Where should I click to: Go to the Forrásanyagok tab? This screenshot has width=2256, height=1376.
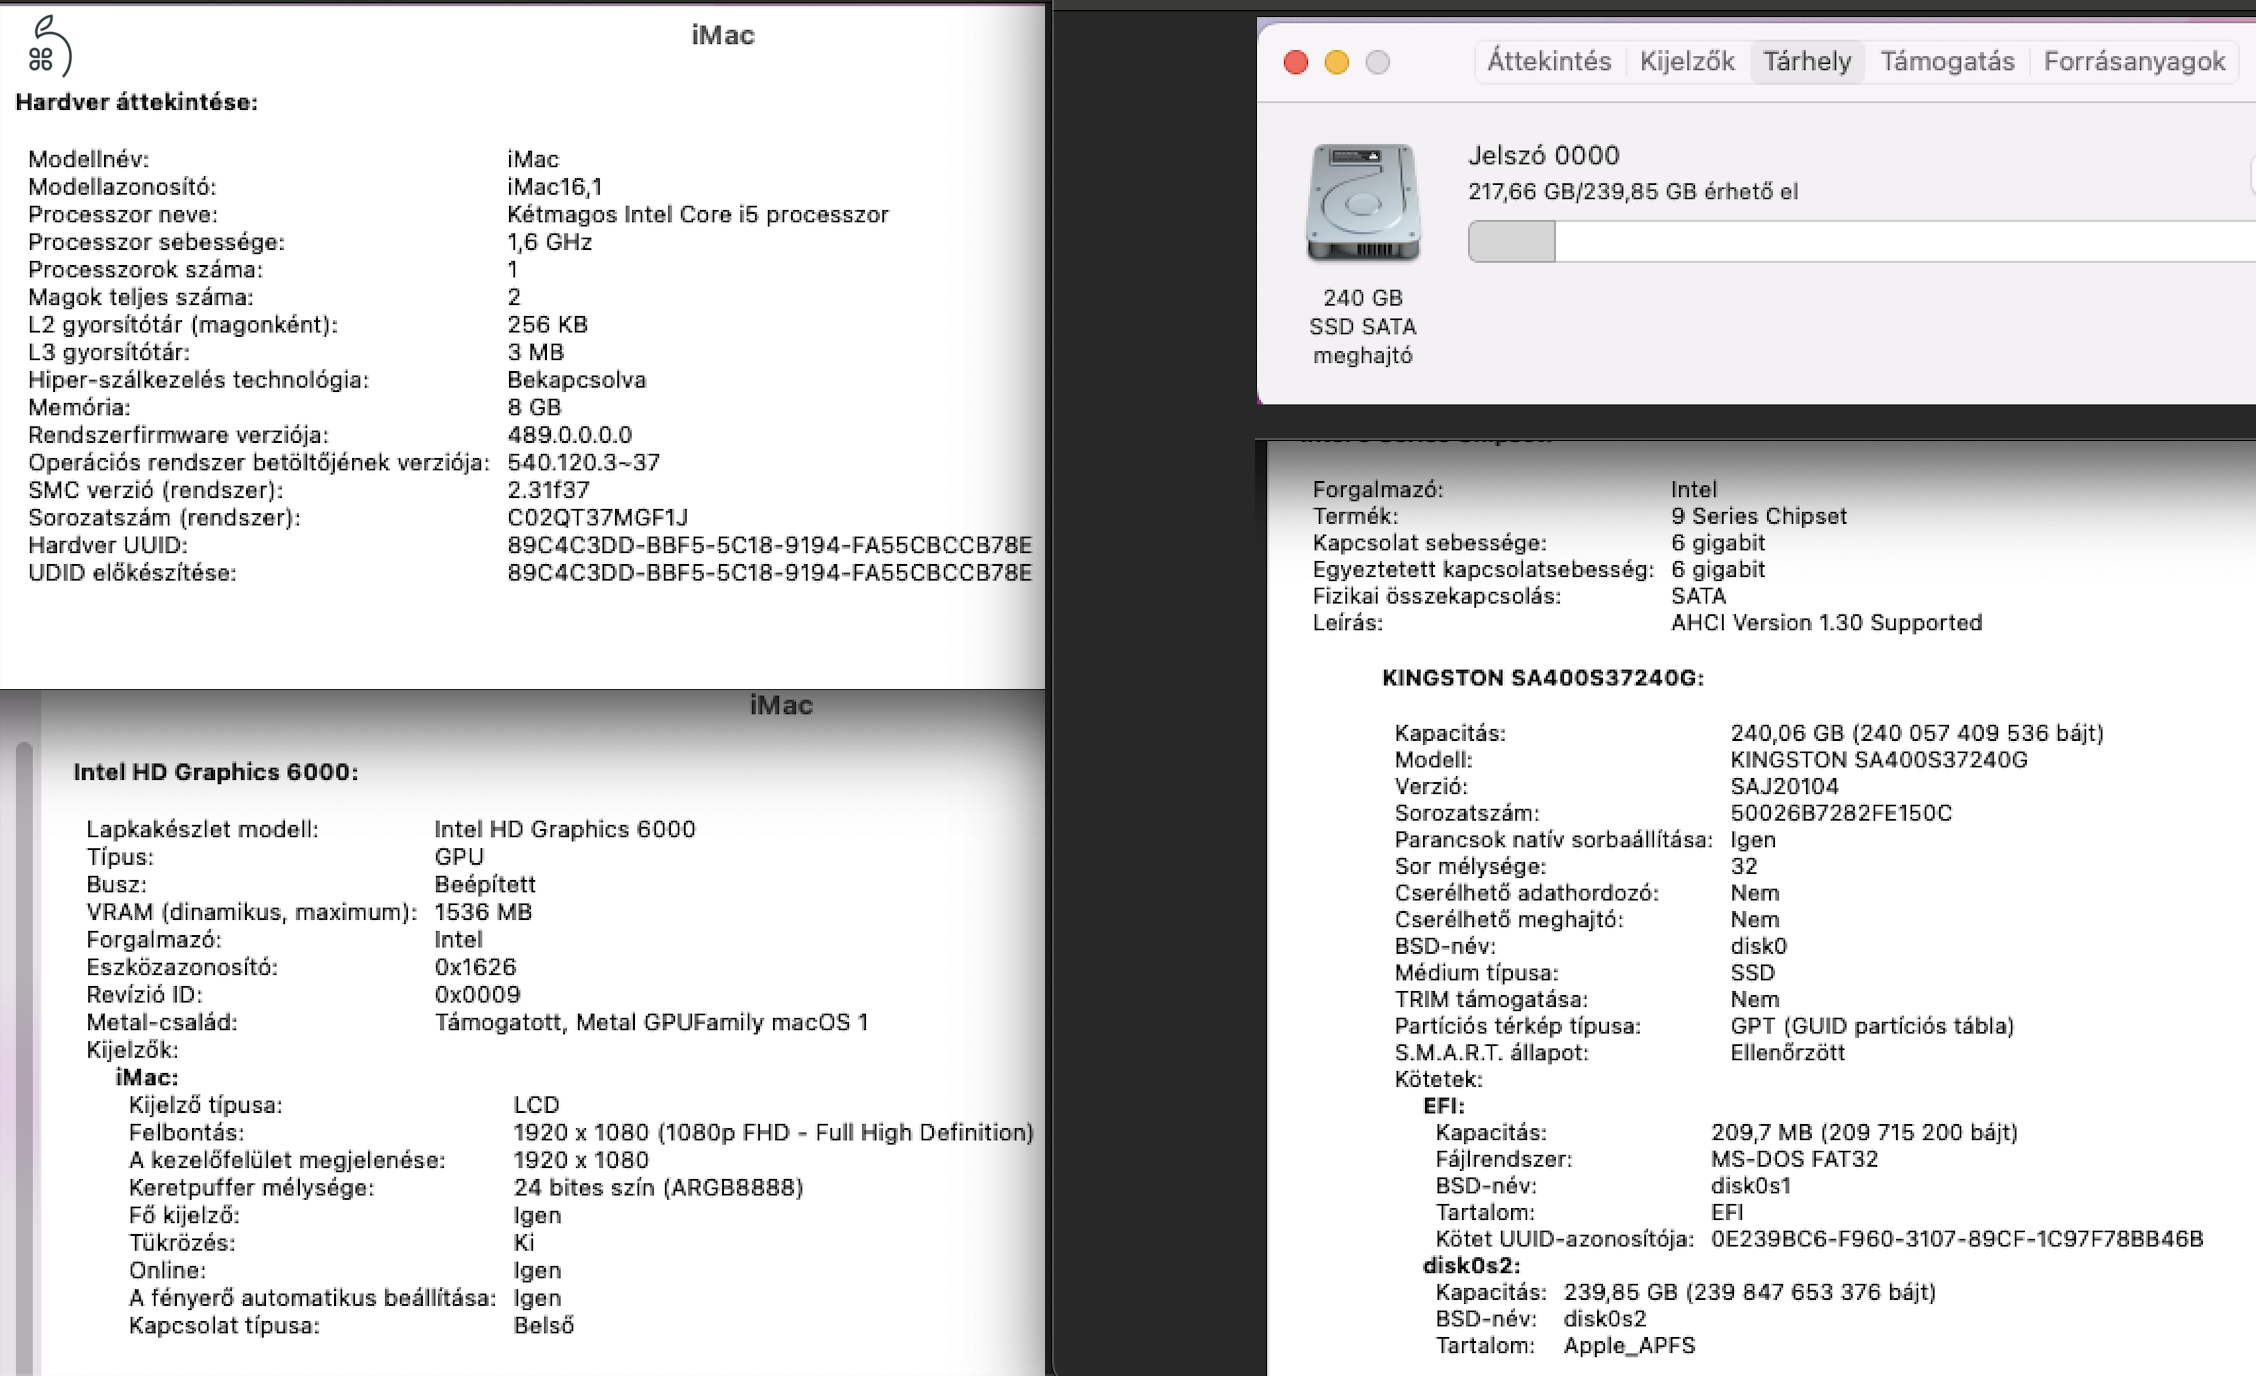(2134, 62)
